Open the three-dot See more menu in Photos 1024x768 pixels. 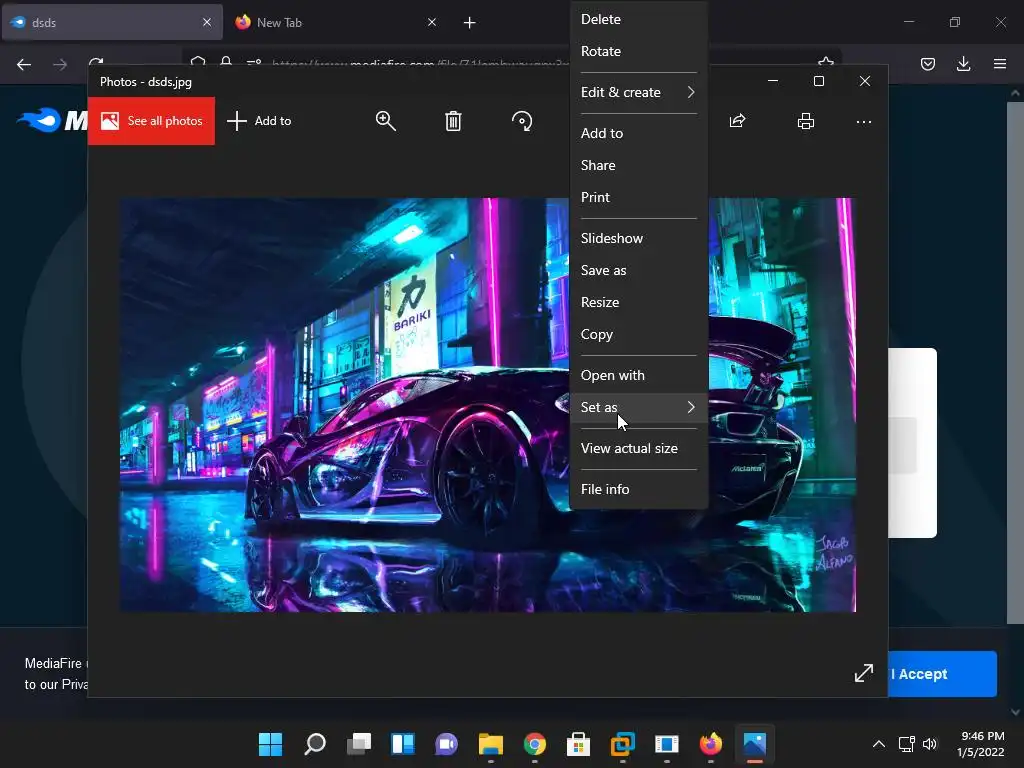(863, 121)
